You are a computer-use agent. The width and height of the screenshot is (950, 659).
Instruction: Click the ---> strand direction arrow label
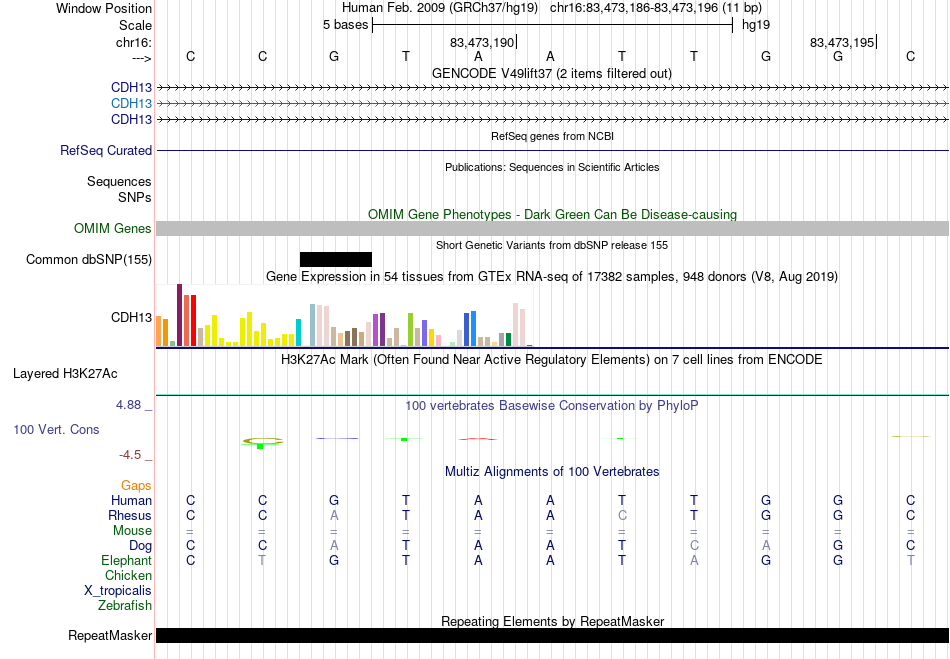(142, 58)
